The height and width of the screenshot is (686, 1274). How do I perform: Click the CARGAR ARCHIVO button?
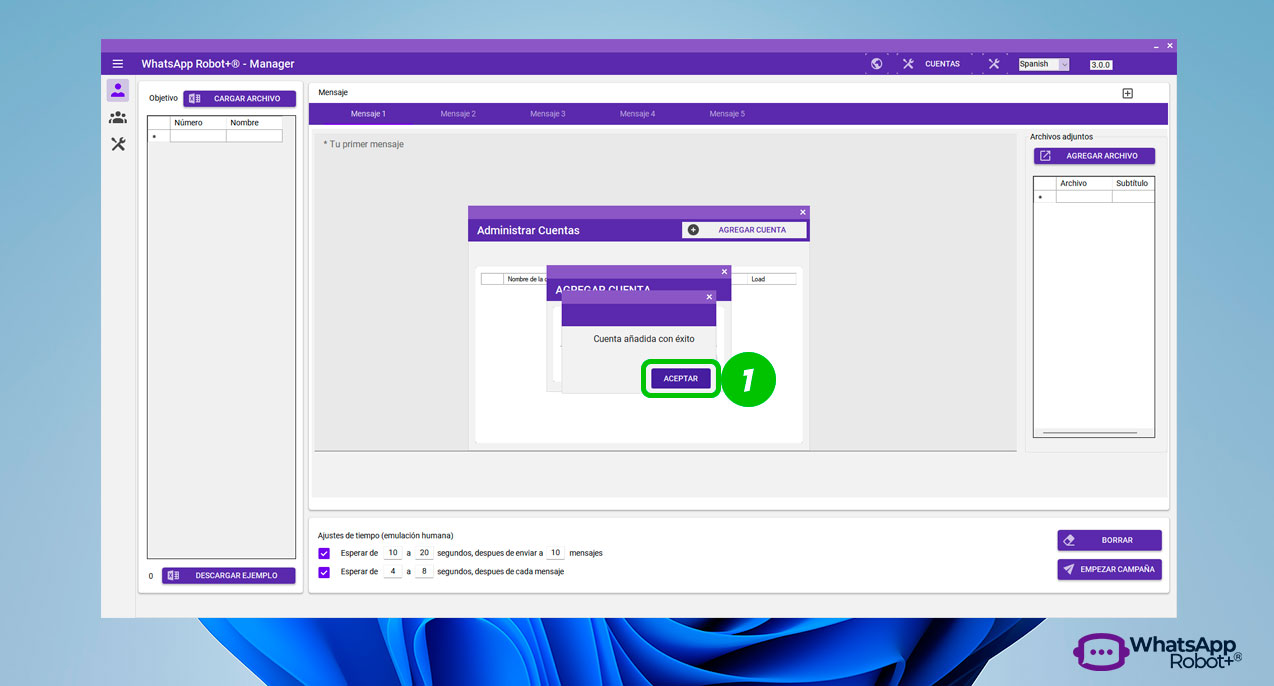(239, 99)
